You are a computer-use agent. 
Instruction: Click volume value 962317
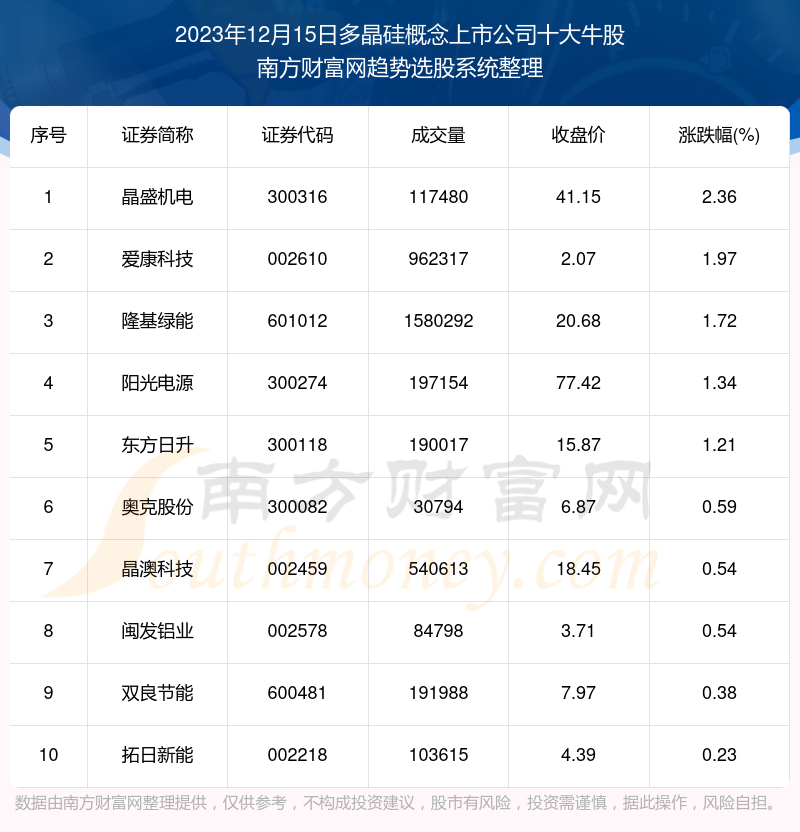(438, 259)
